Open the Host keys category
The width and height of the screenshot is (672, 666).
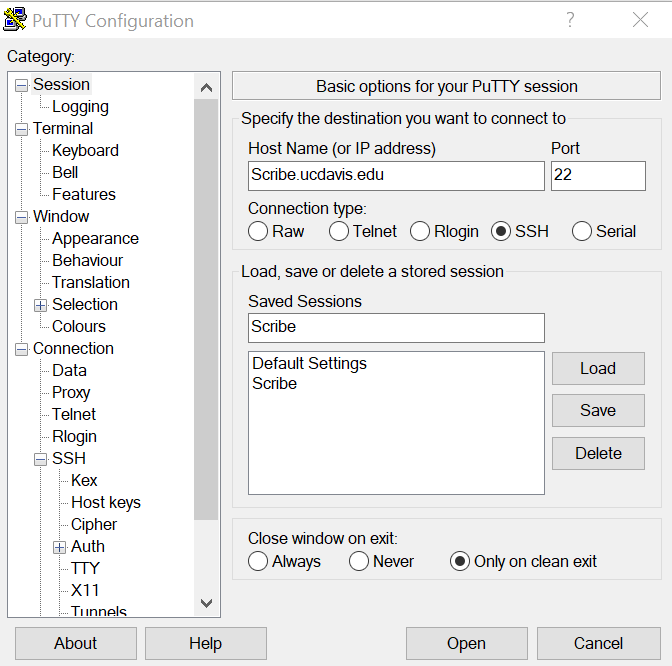point(106,503)
